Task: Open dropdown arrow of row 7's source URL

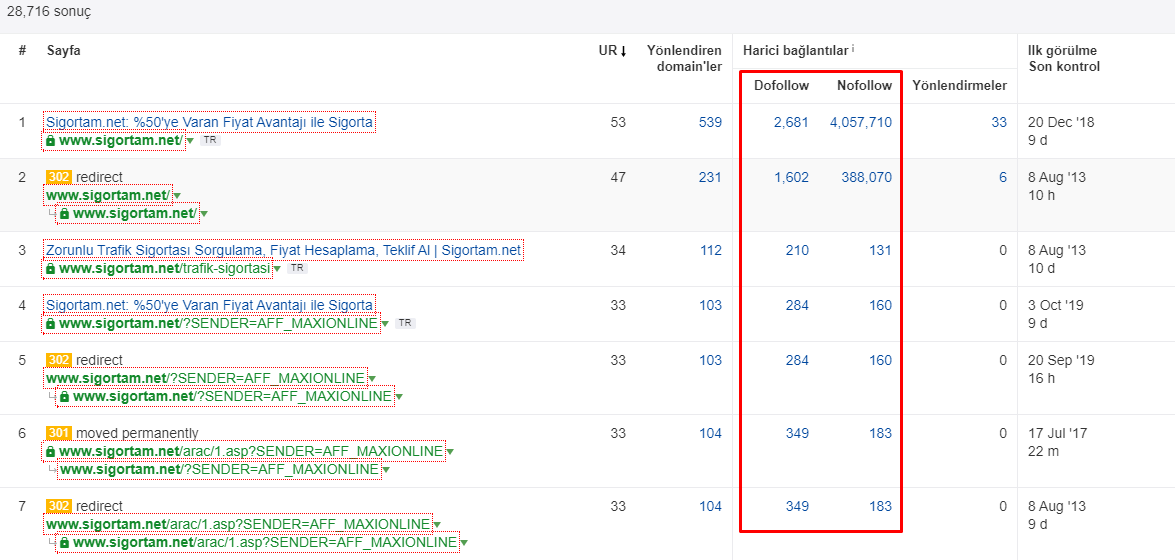Action: pyautogui.click(x=437, y=525)
